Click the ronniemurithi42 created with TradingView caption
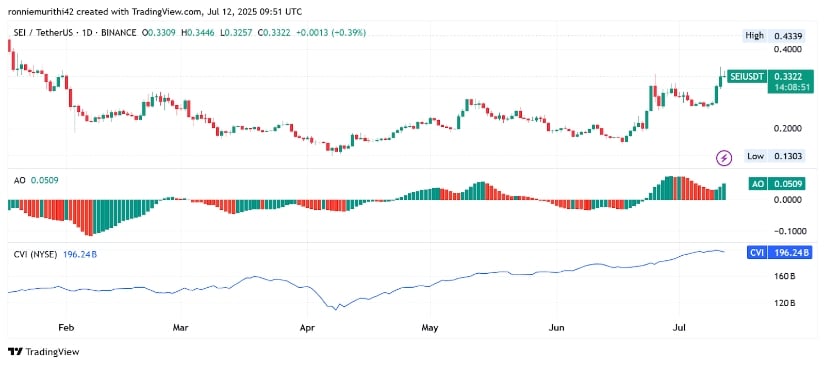Image resolution: width=825 pixels, height=365 pixels. (x=155, y=11)
